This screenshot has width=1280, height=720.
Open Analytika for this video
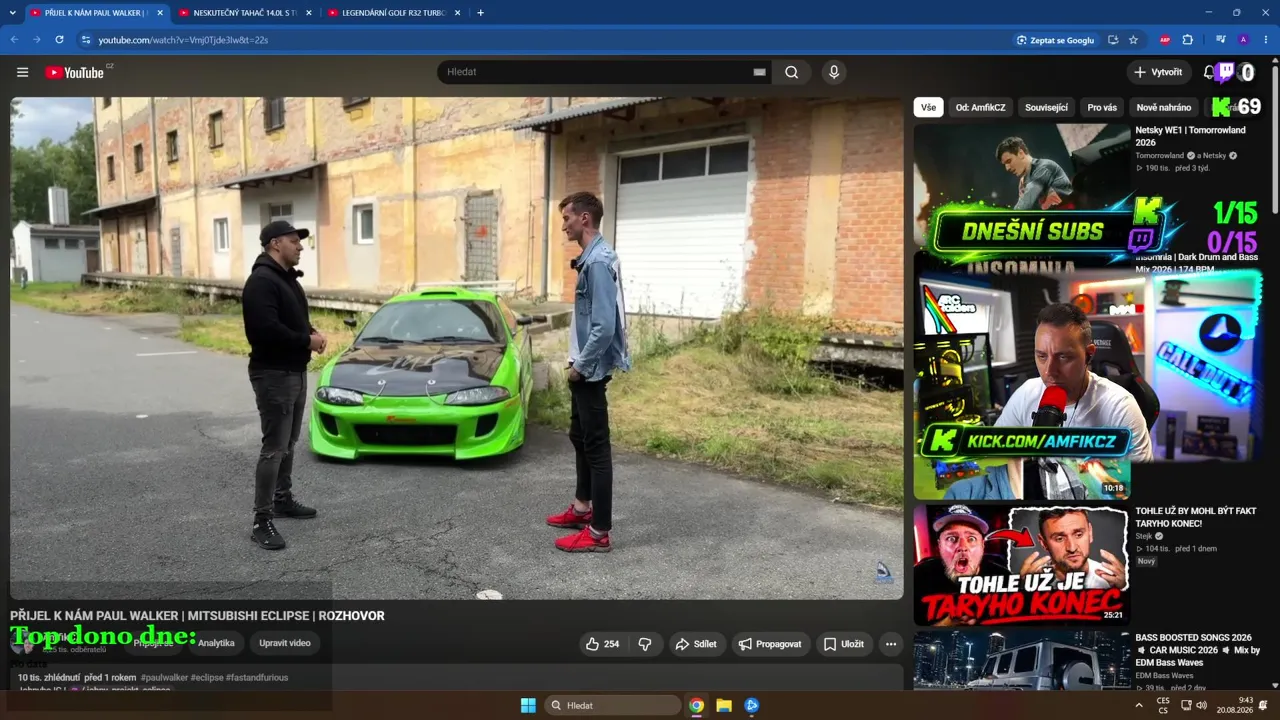(216, 643)
